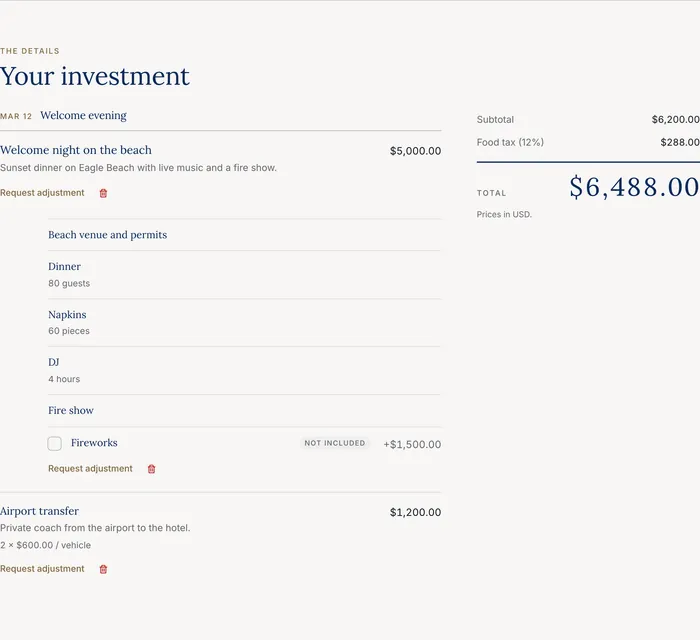Viewport: 700px width, 640px height.
Task: Click the Fireworks label
Action: pyautogui.click(x=94, y=443)
